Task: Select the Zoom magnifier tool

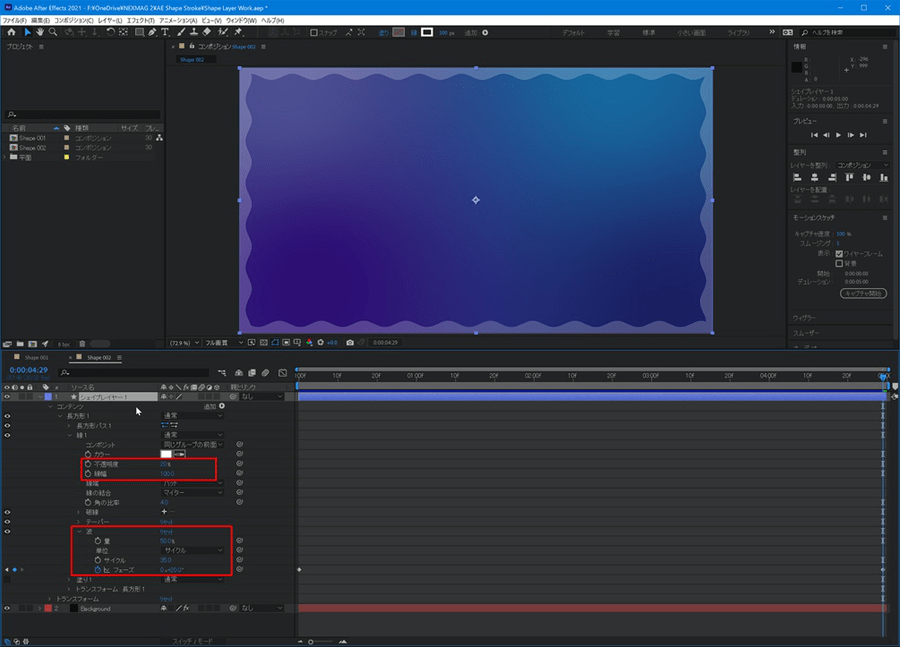Action: tap(54, 32)
